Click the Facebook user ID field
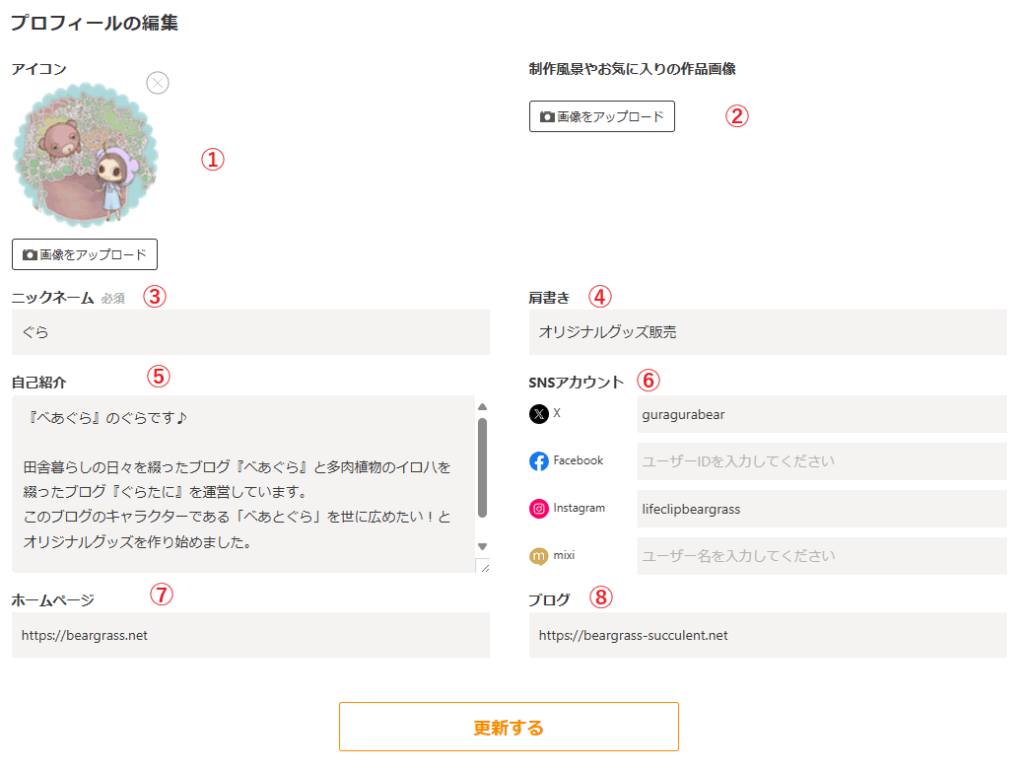 coord(820,461)
